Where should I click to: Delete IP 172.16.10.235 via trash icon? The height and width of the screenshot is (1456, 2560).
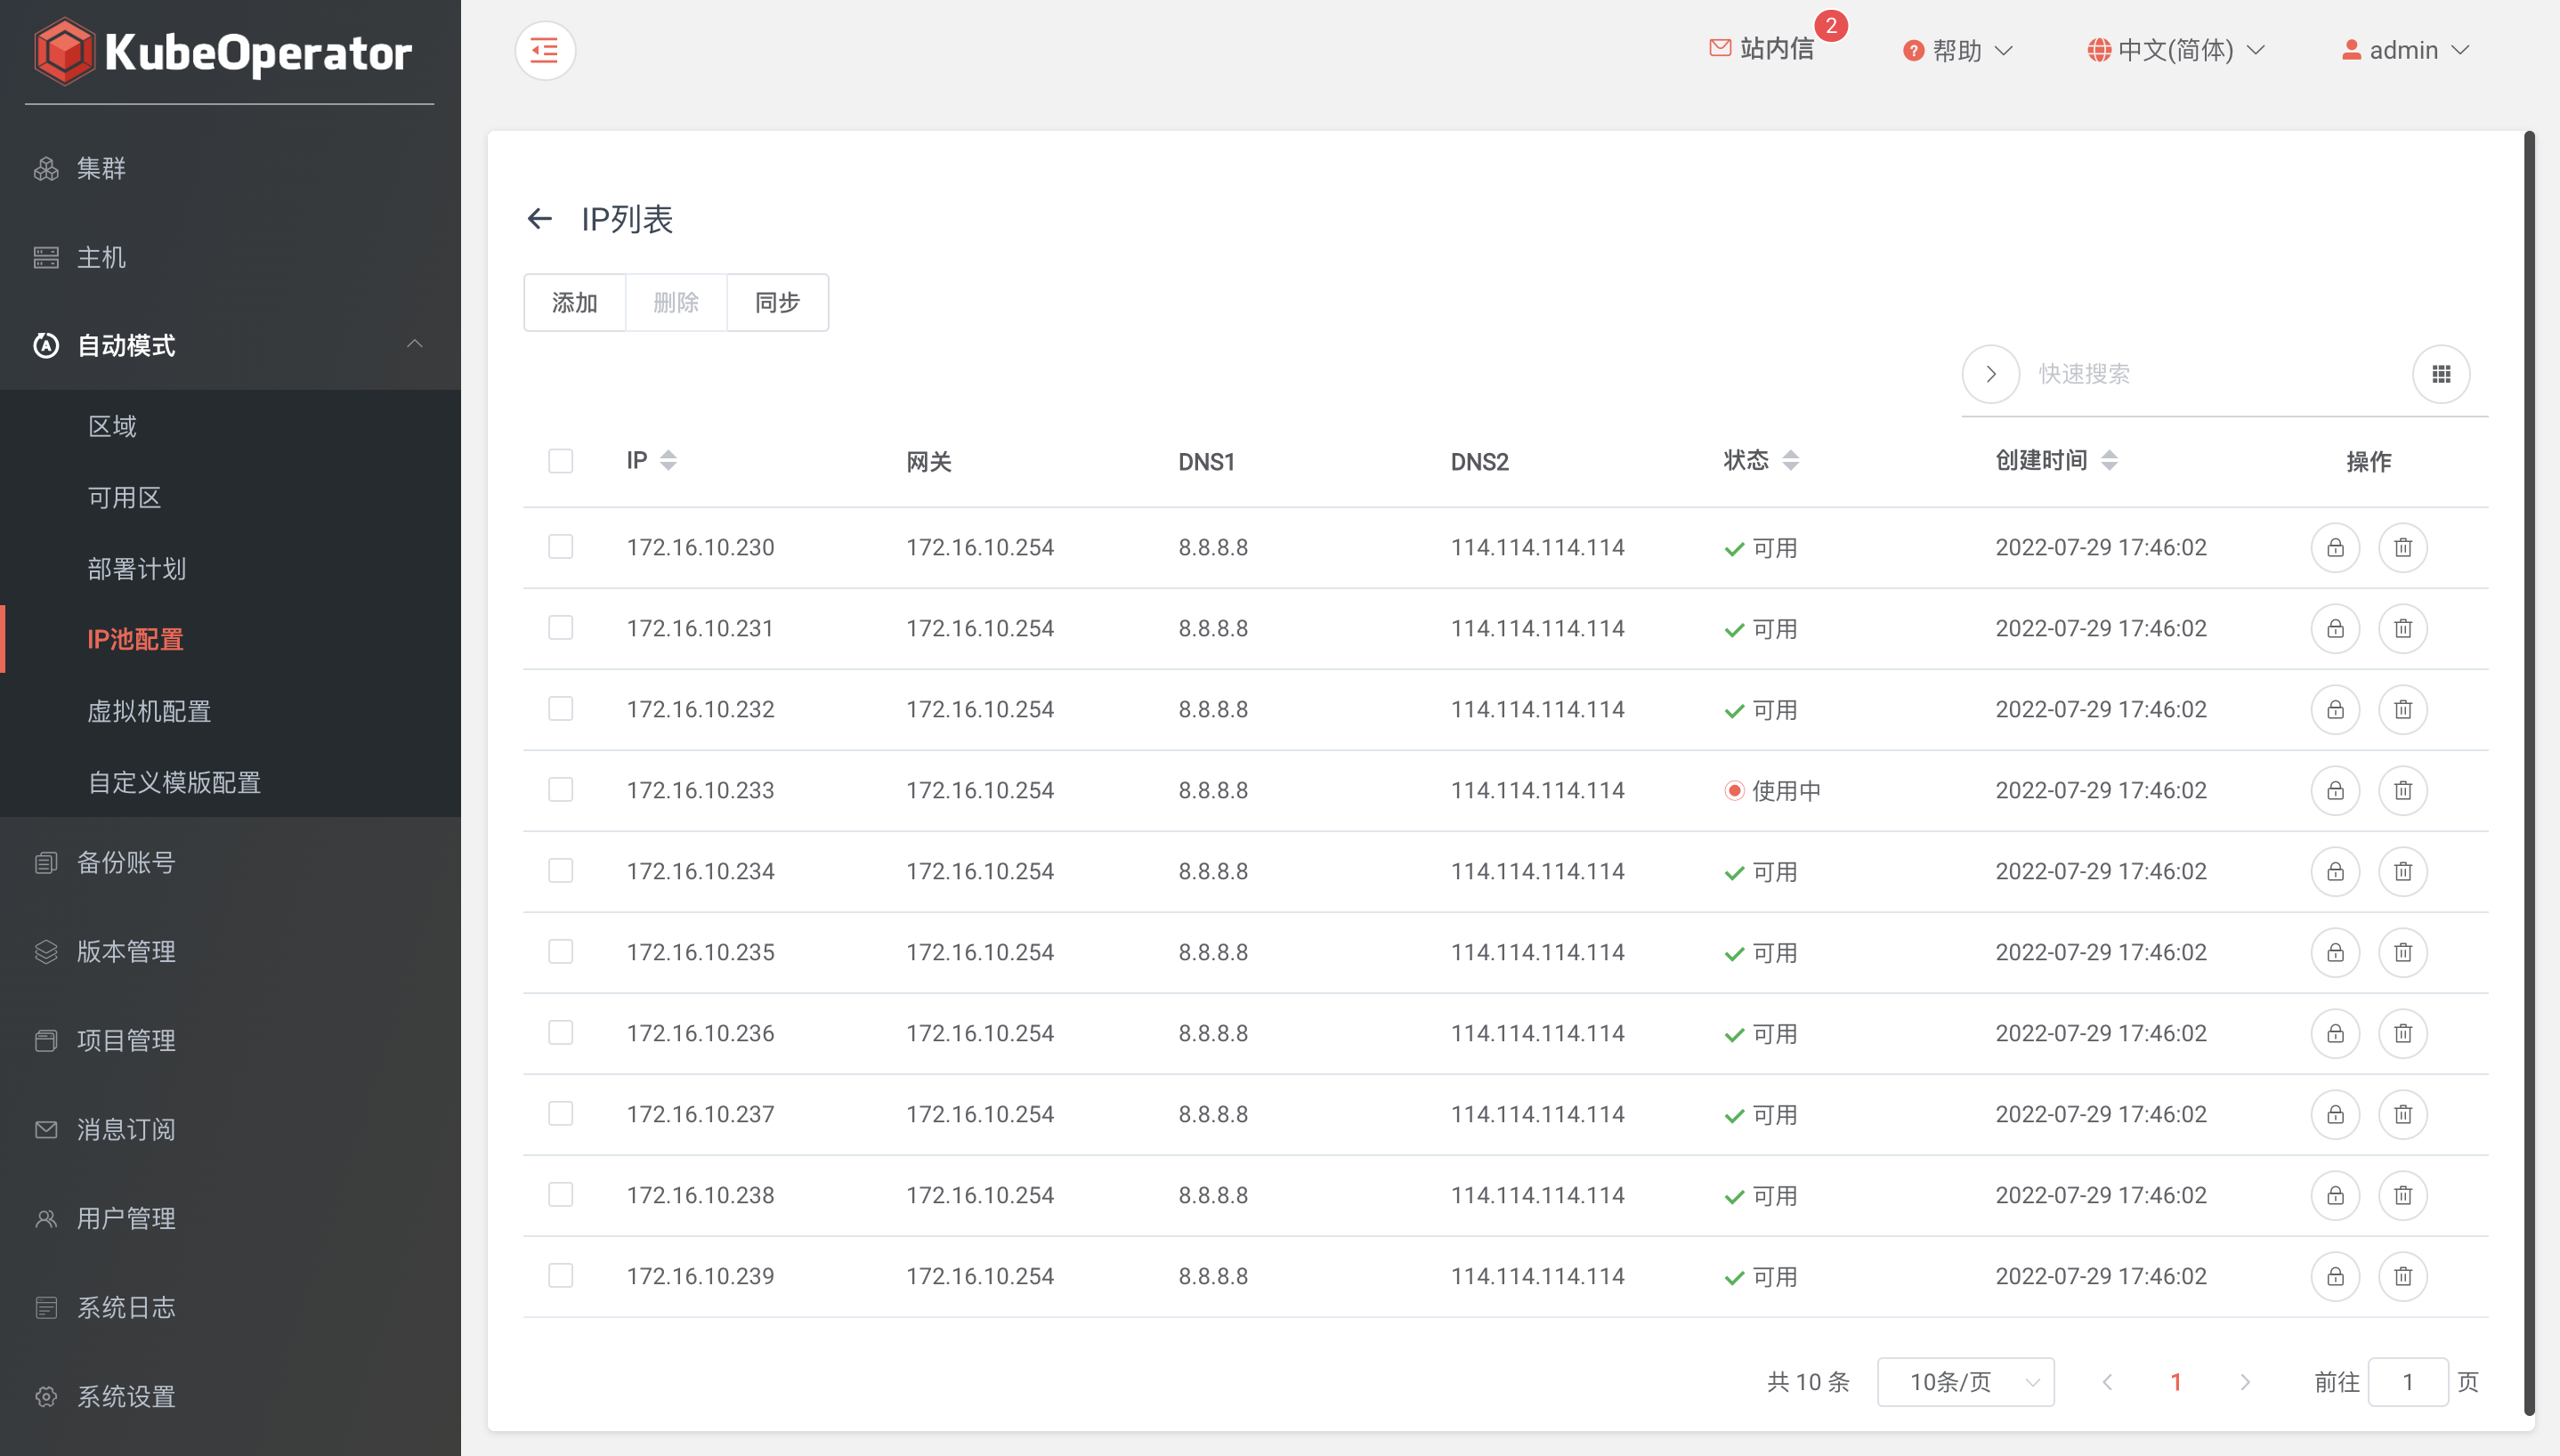[x=2403, y=953]
